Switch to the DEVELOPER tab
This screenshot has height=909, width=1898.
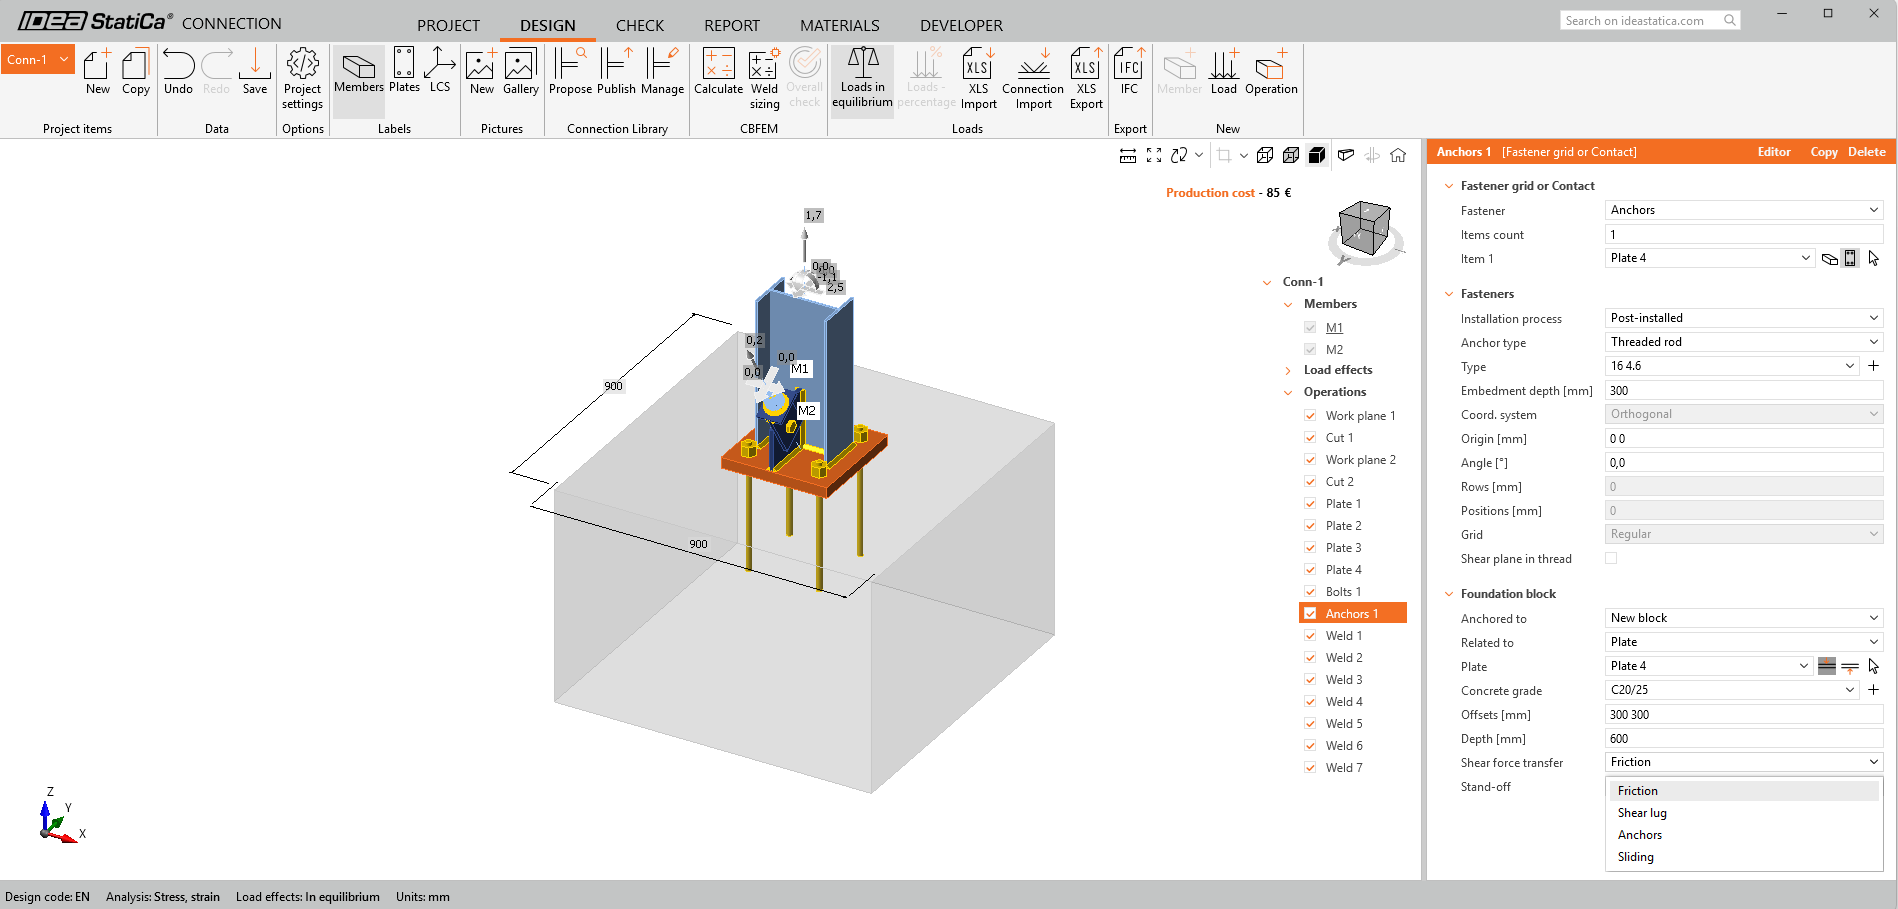coord(961,25)
